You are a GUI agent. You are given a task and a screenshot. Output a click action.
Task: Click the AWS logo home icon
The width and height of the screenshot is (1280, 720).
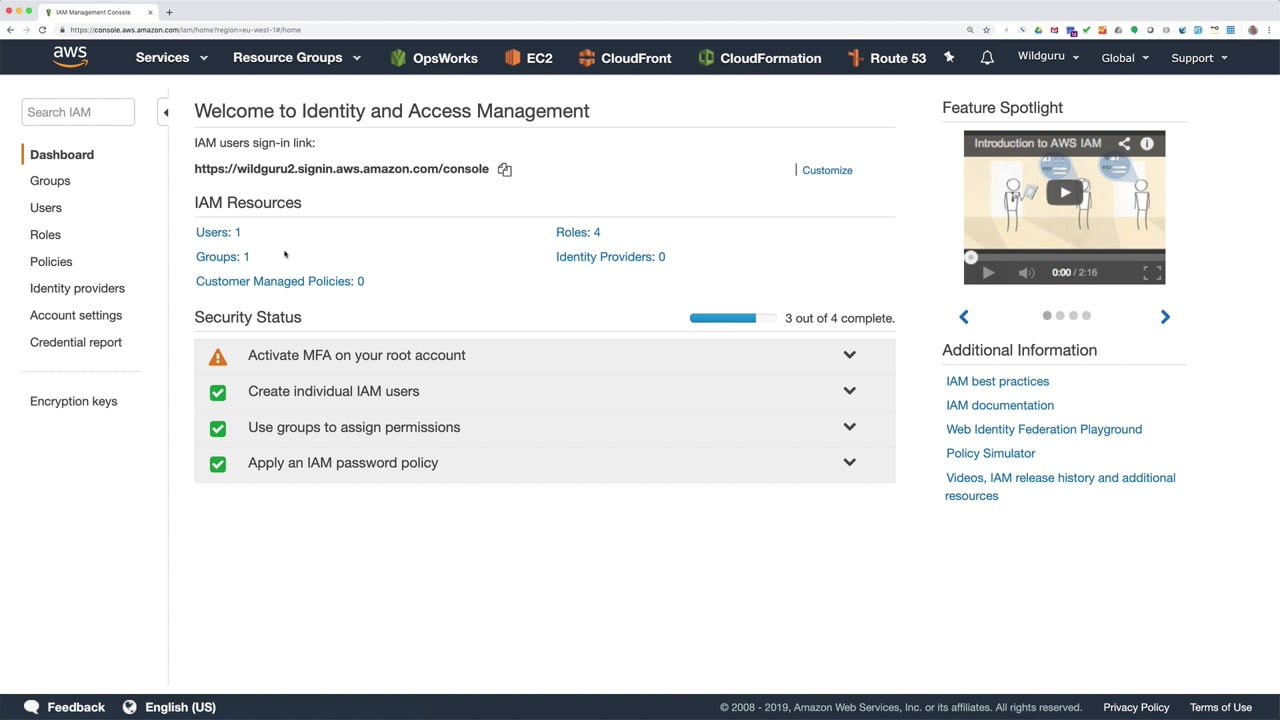[70, 57]
